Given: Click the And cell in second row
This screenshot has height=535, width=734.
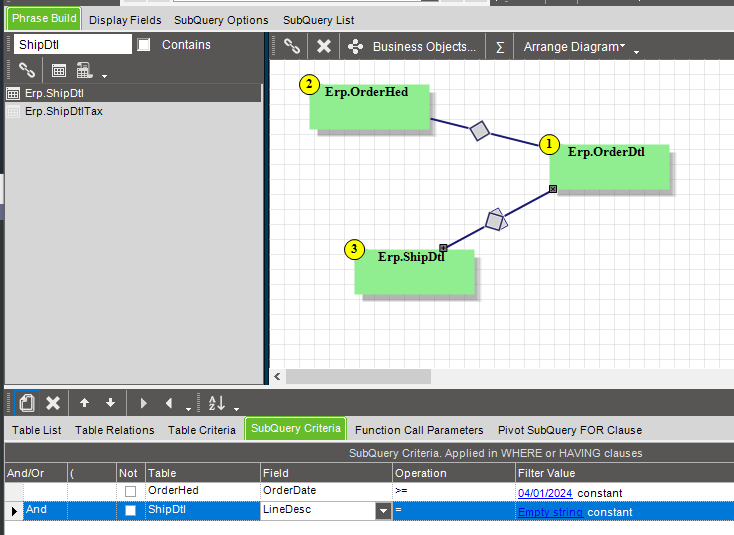Looking at the screenshot, I should pyautogui.click(x=45, y=510).
